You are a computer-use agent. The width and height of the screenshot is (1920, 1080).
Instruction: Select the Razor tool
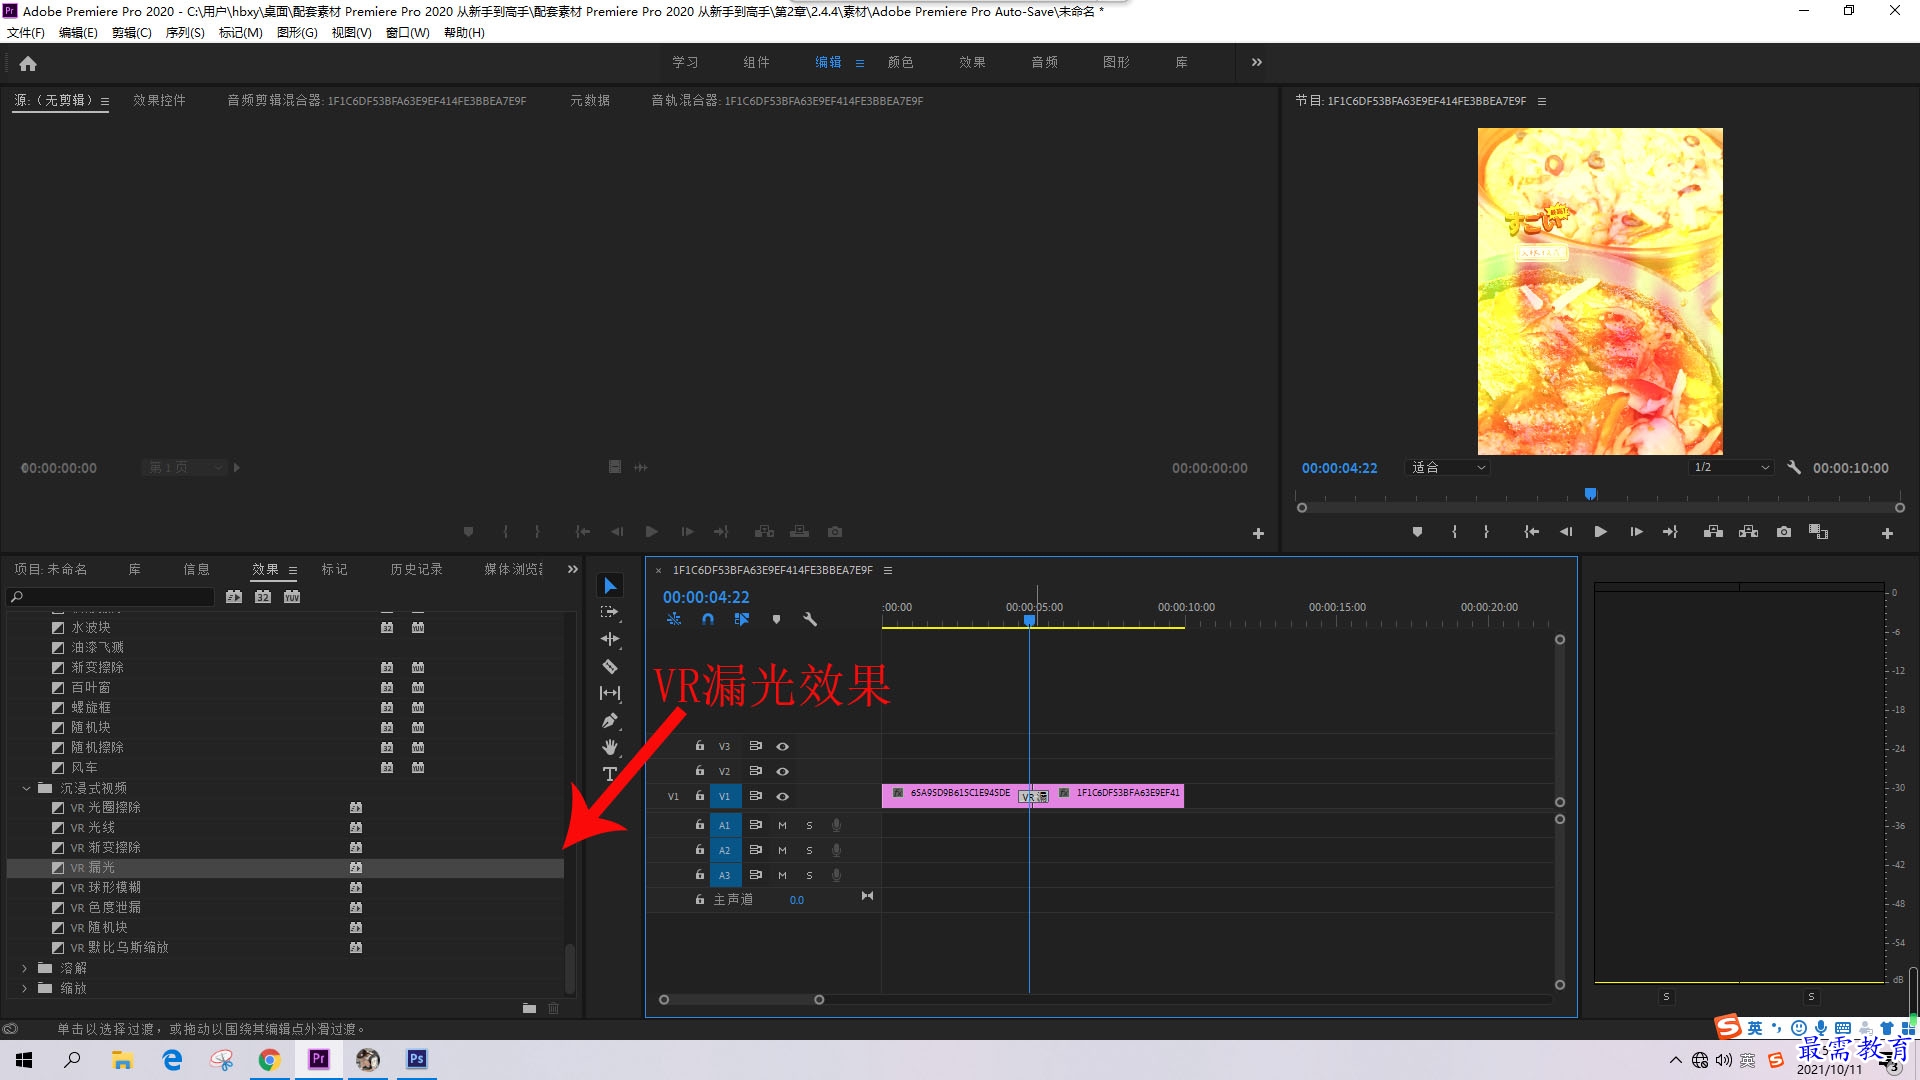(x=610, y=666)
